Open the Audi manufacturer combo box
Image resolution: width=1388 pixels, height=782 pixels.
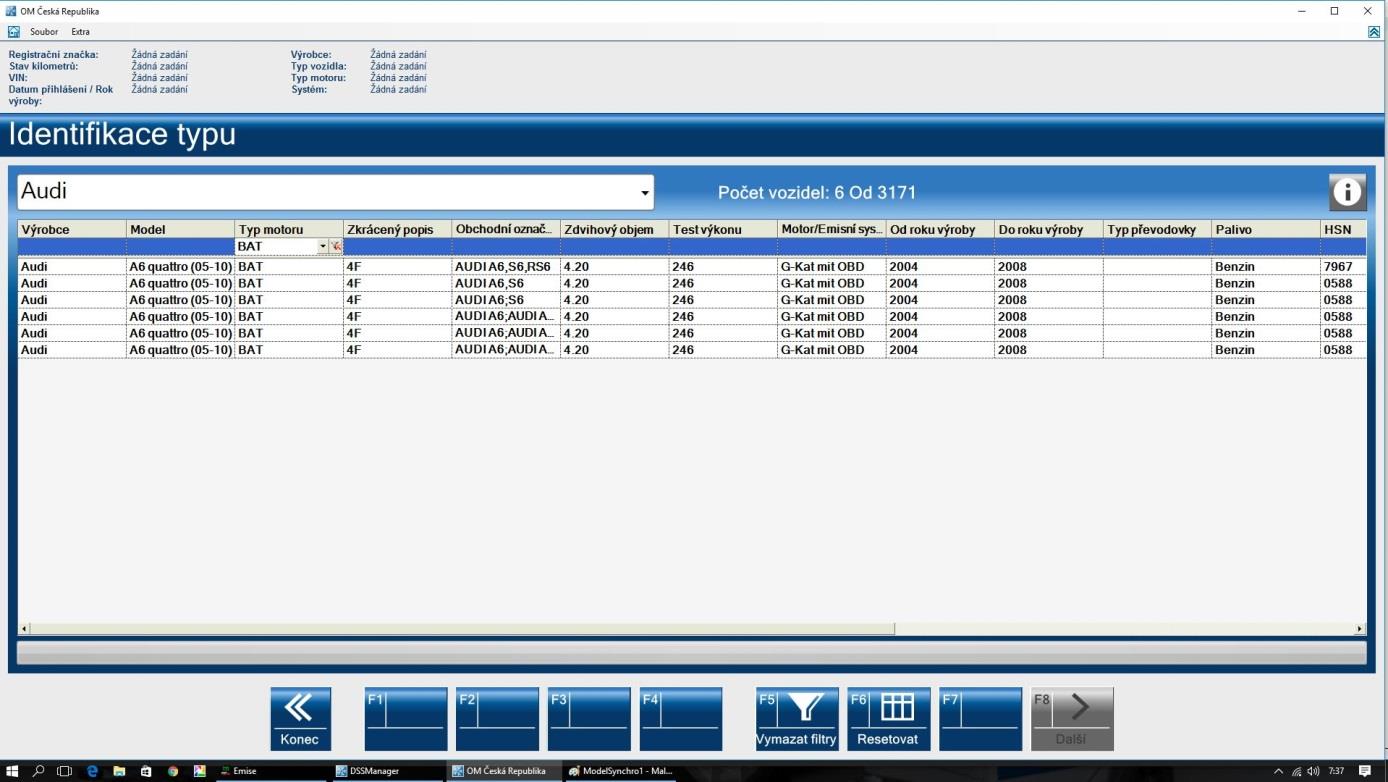336,192
